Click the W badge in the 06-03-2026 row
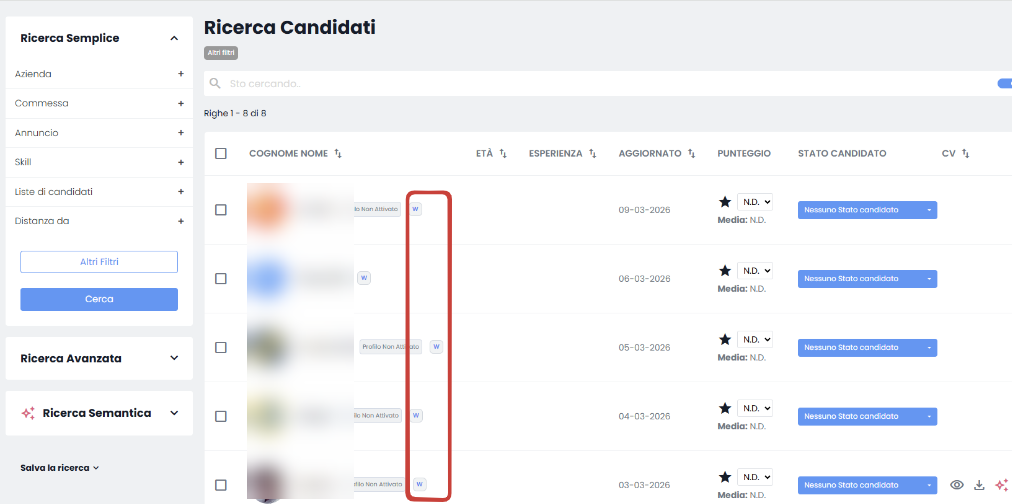This screenshot has width=1012, height=504. click(x=364, y=278)
